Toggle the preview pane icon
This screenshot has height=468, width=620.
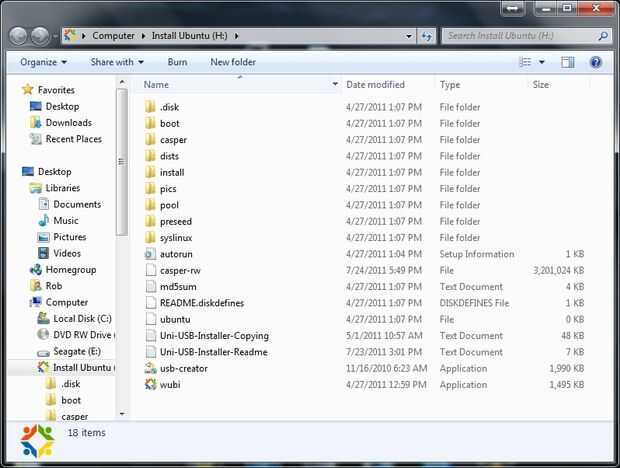pyautogui.click(x=568, y=62)
